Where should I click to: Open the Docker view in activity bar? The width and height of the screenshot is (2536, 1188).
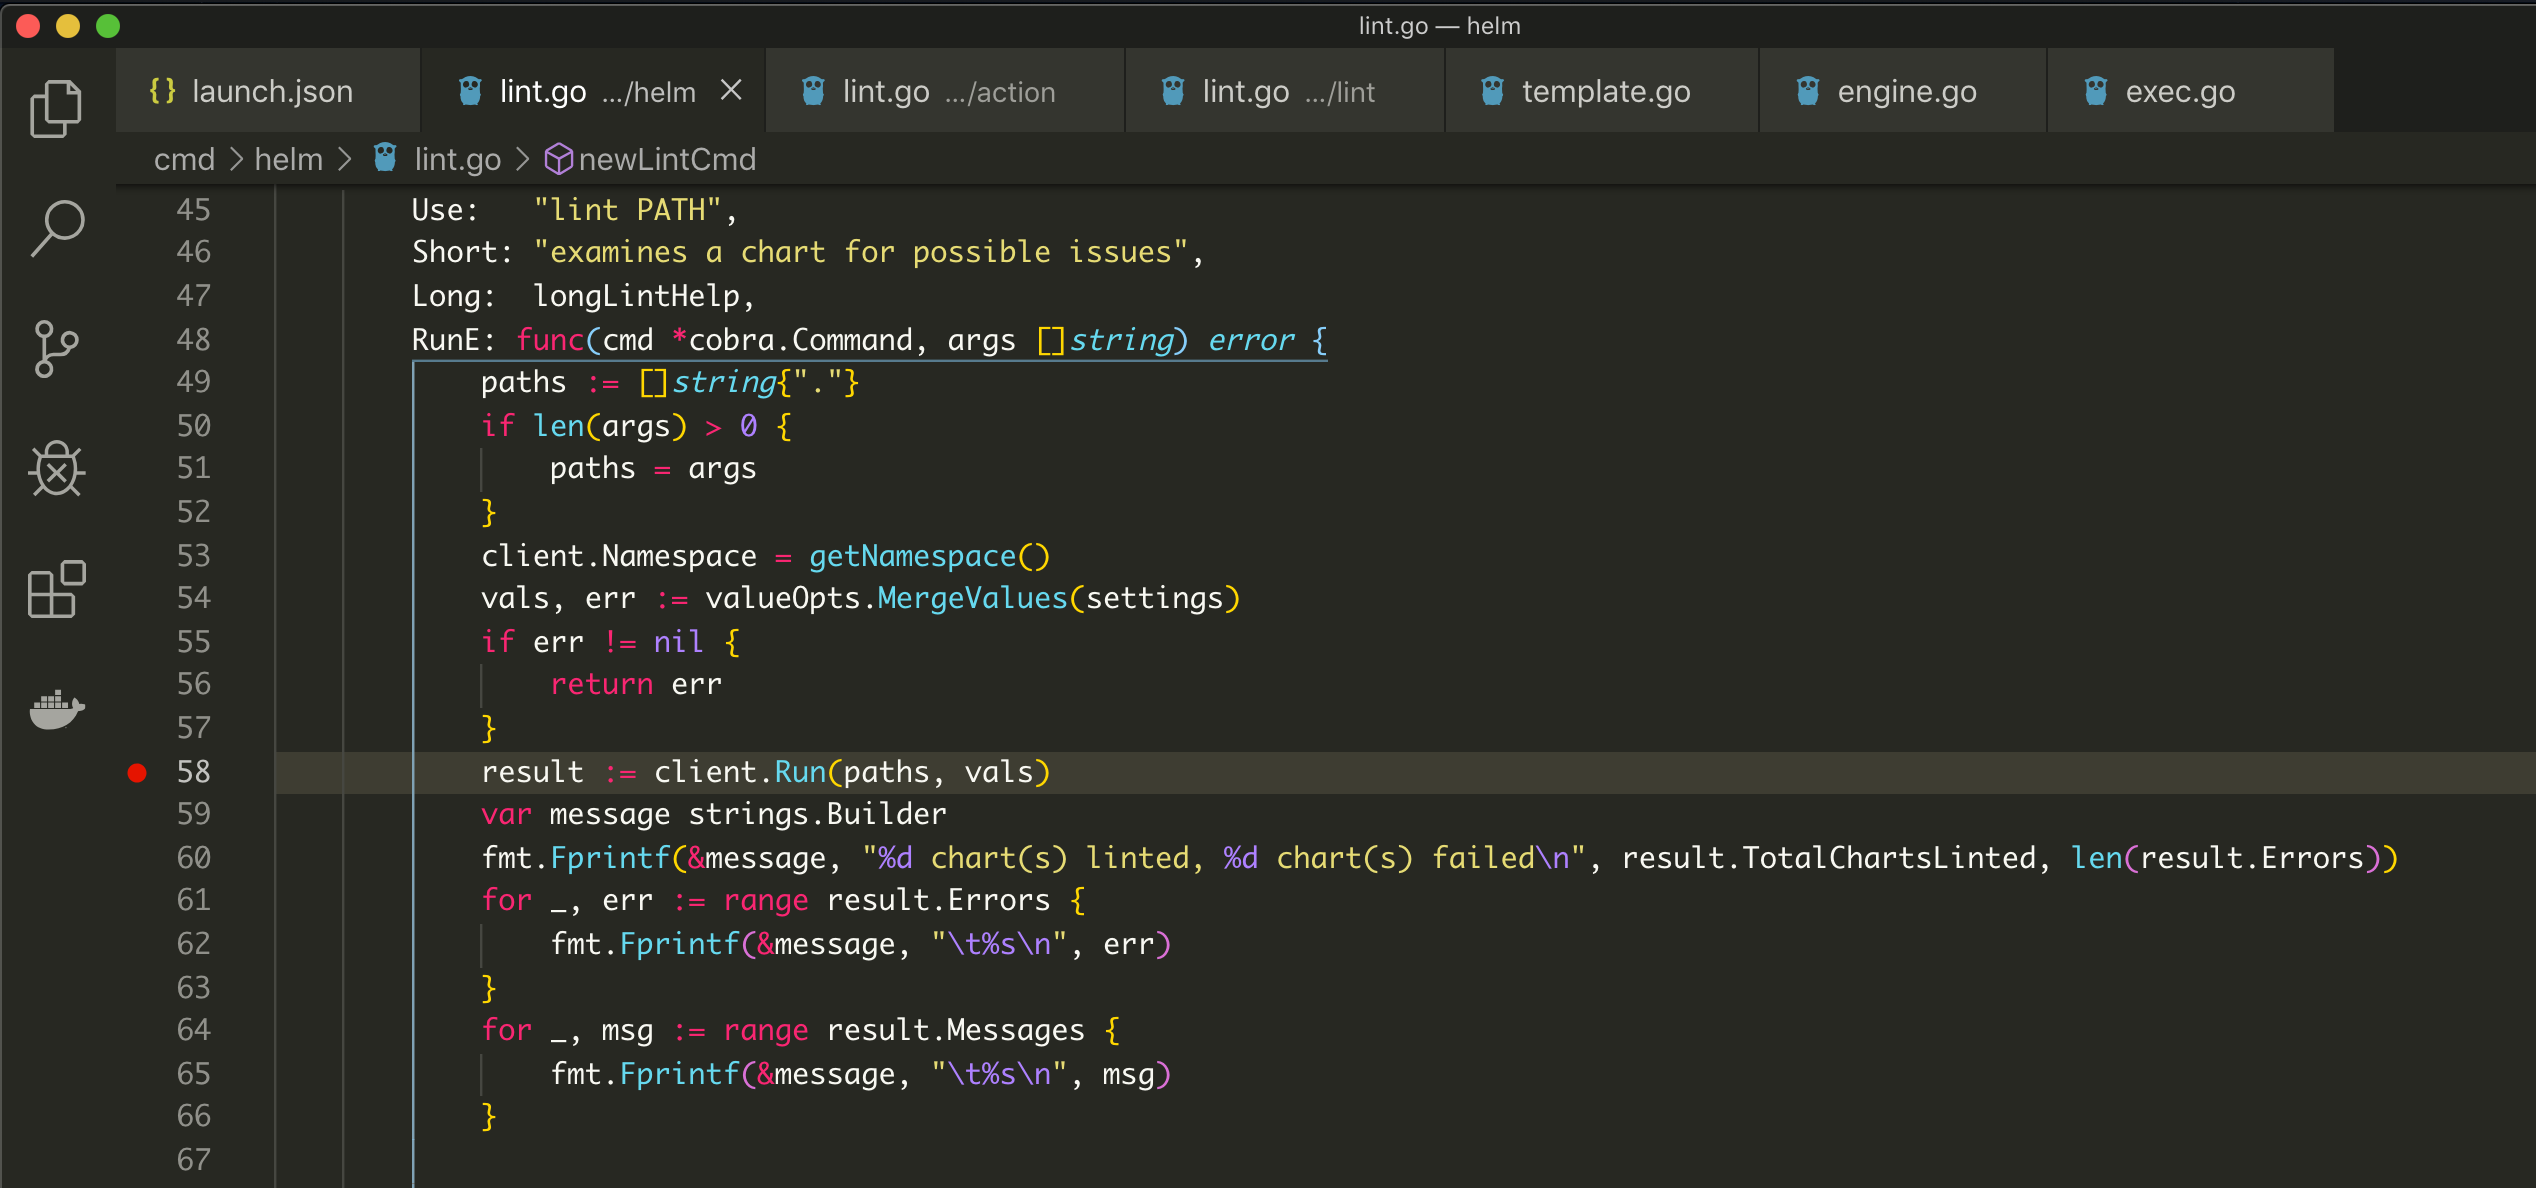56,709
